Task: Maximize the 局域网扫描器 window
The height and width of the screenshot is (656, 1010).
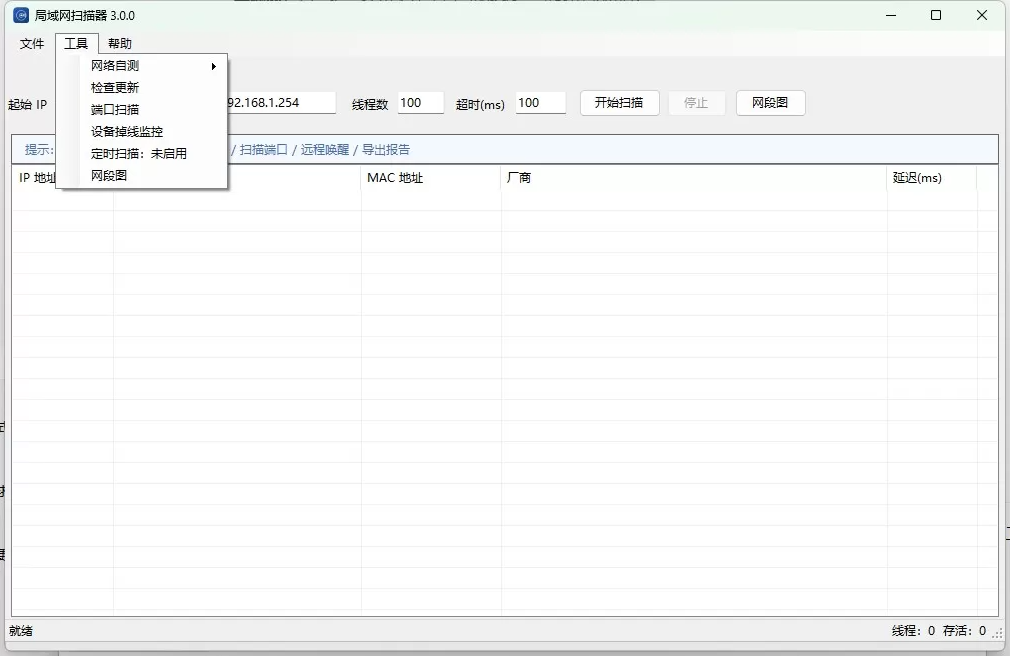Action: point(936,15)
